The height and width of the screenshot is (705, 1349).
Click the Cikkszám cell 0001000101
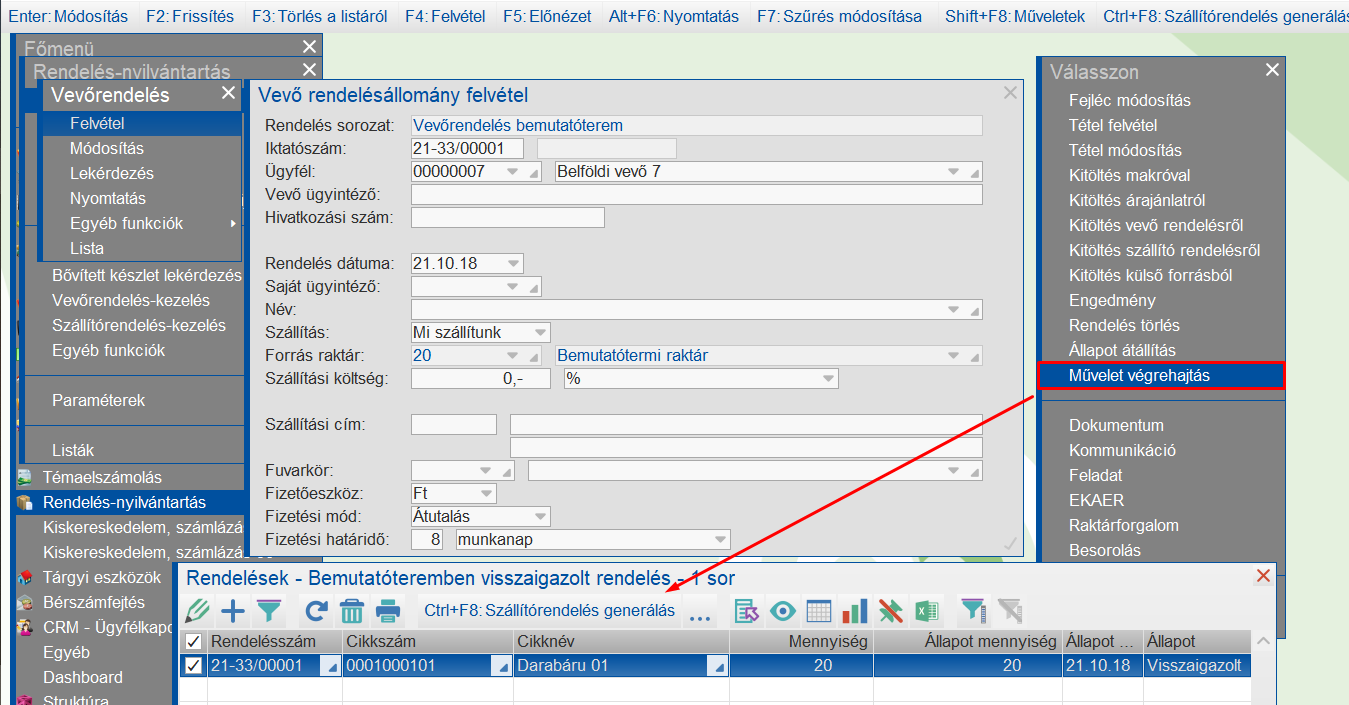tap(427, 666)
